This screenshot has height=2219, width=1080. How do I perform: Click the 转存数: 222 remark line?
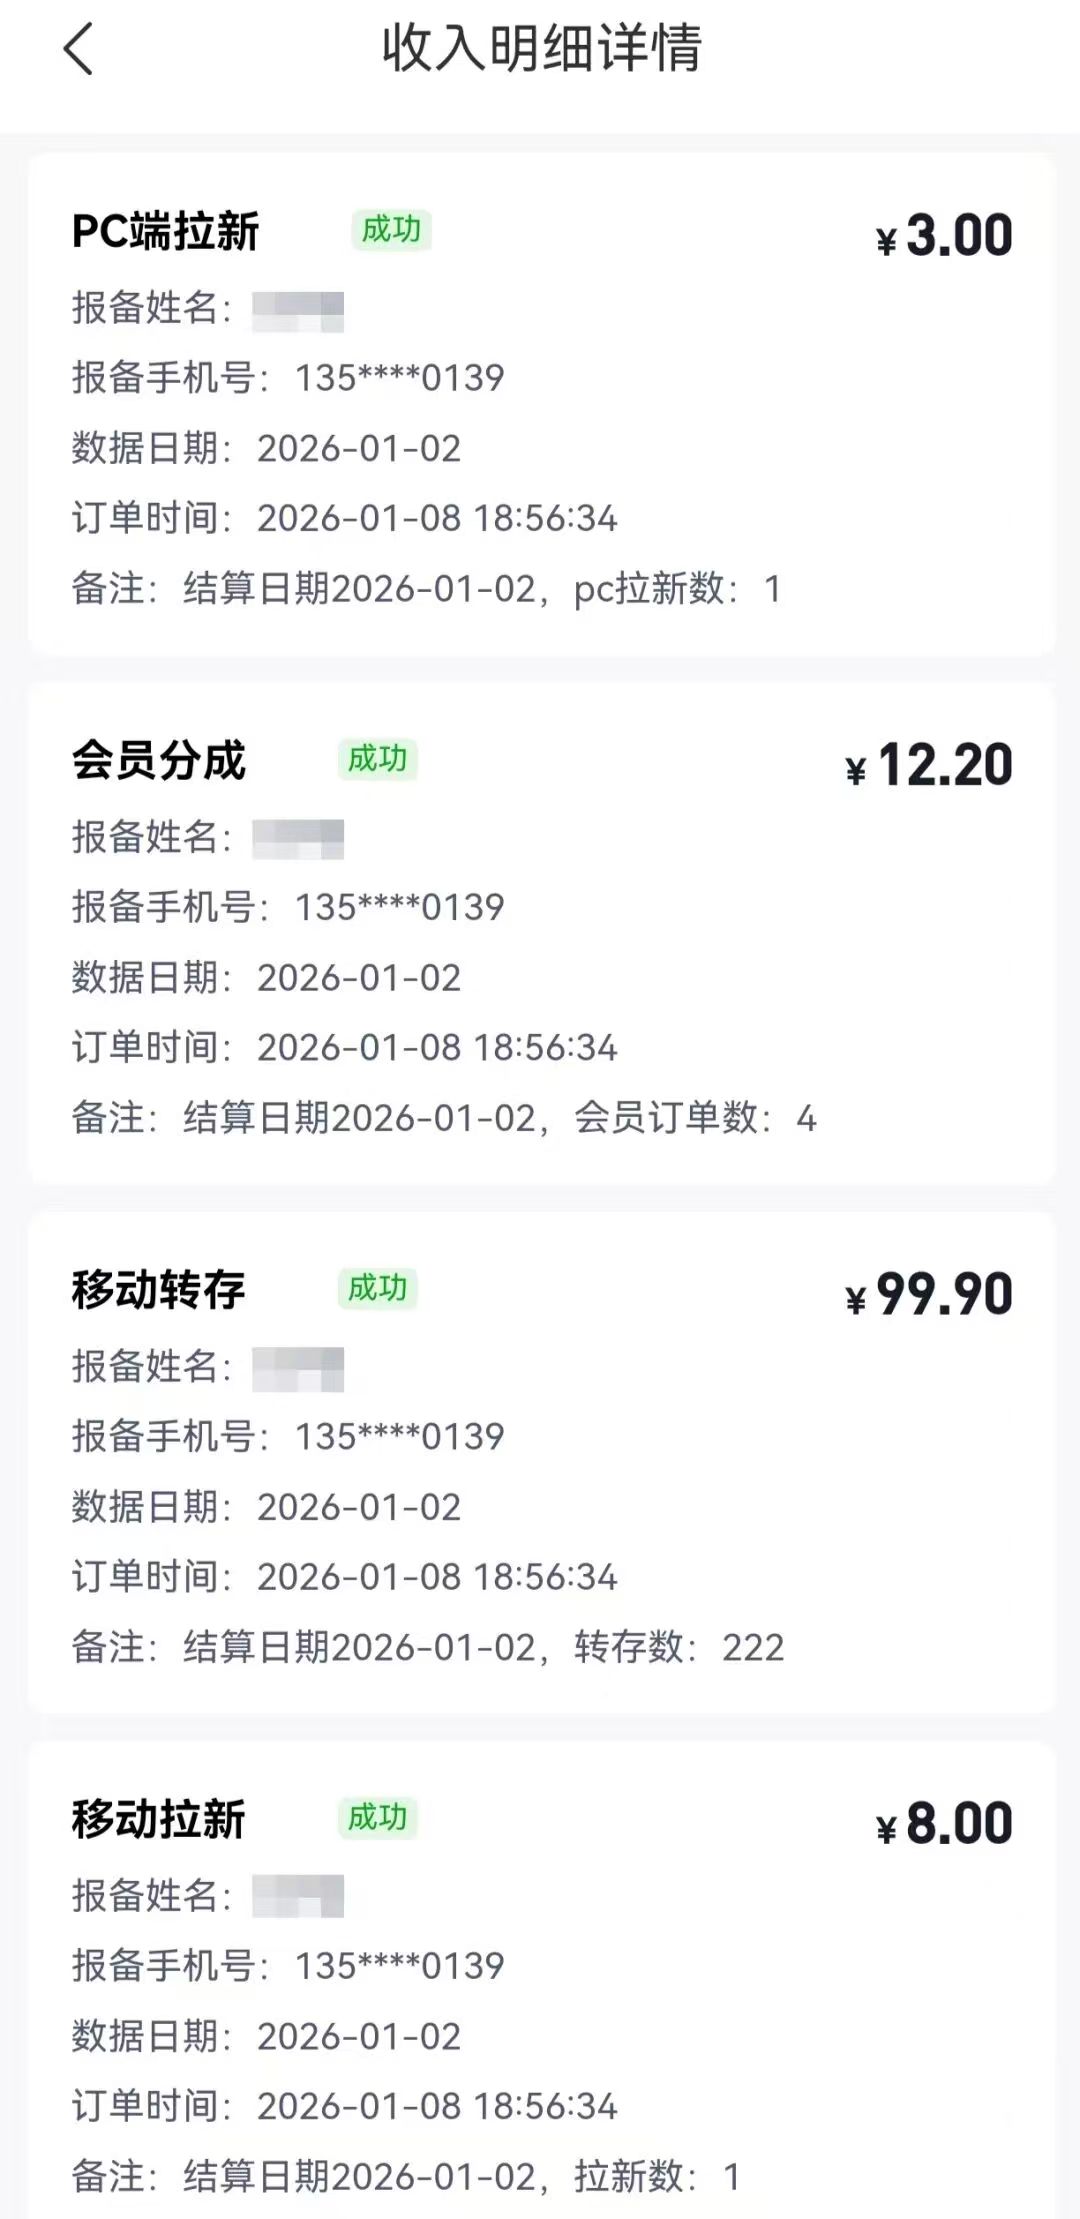(428, 1647)
